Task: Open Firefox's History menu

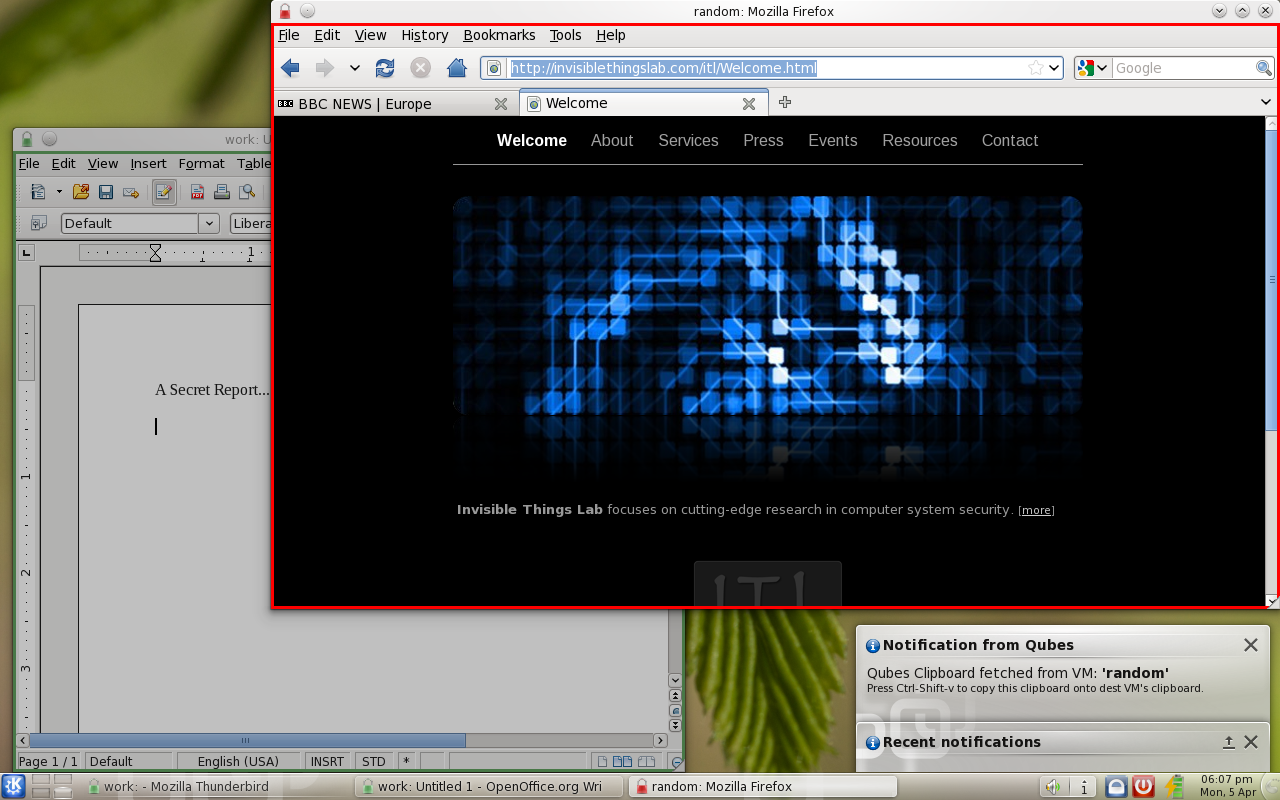Action: pyautogui.click(x=424, y=35)
